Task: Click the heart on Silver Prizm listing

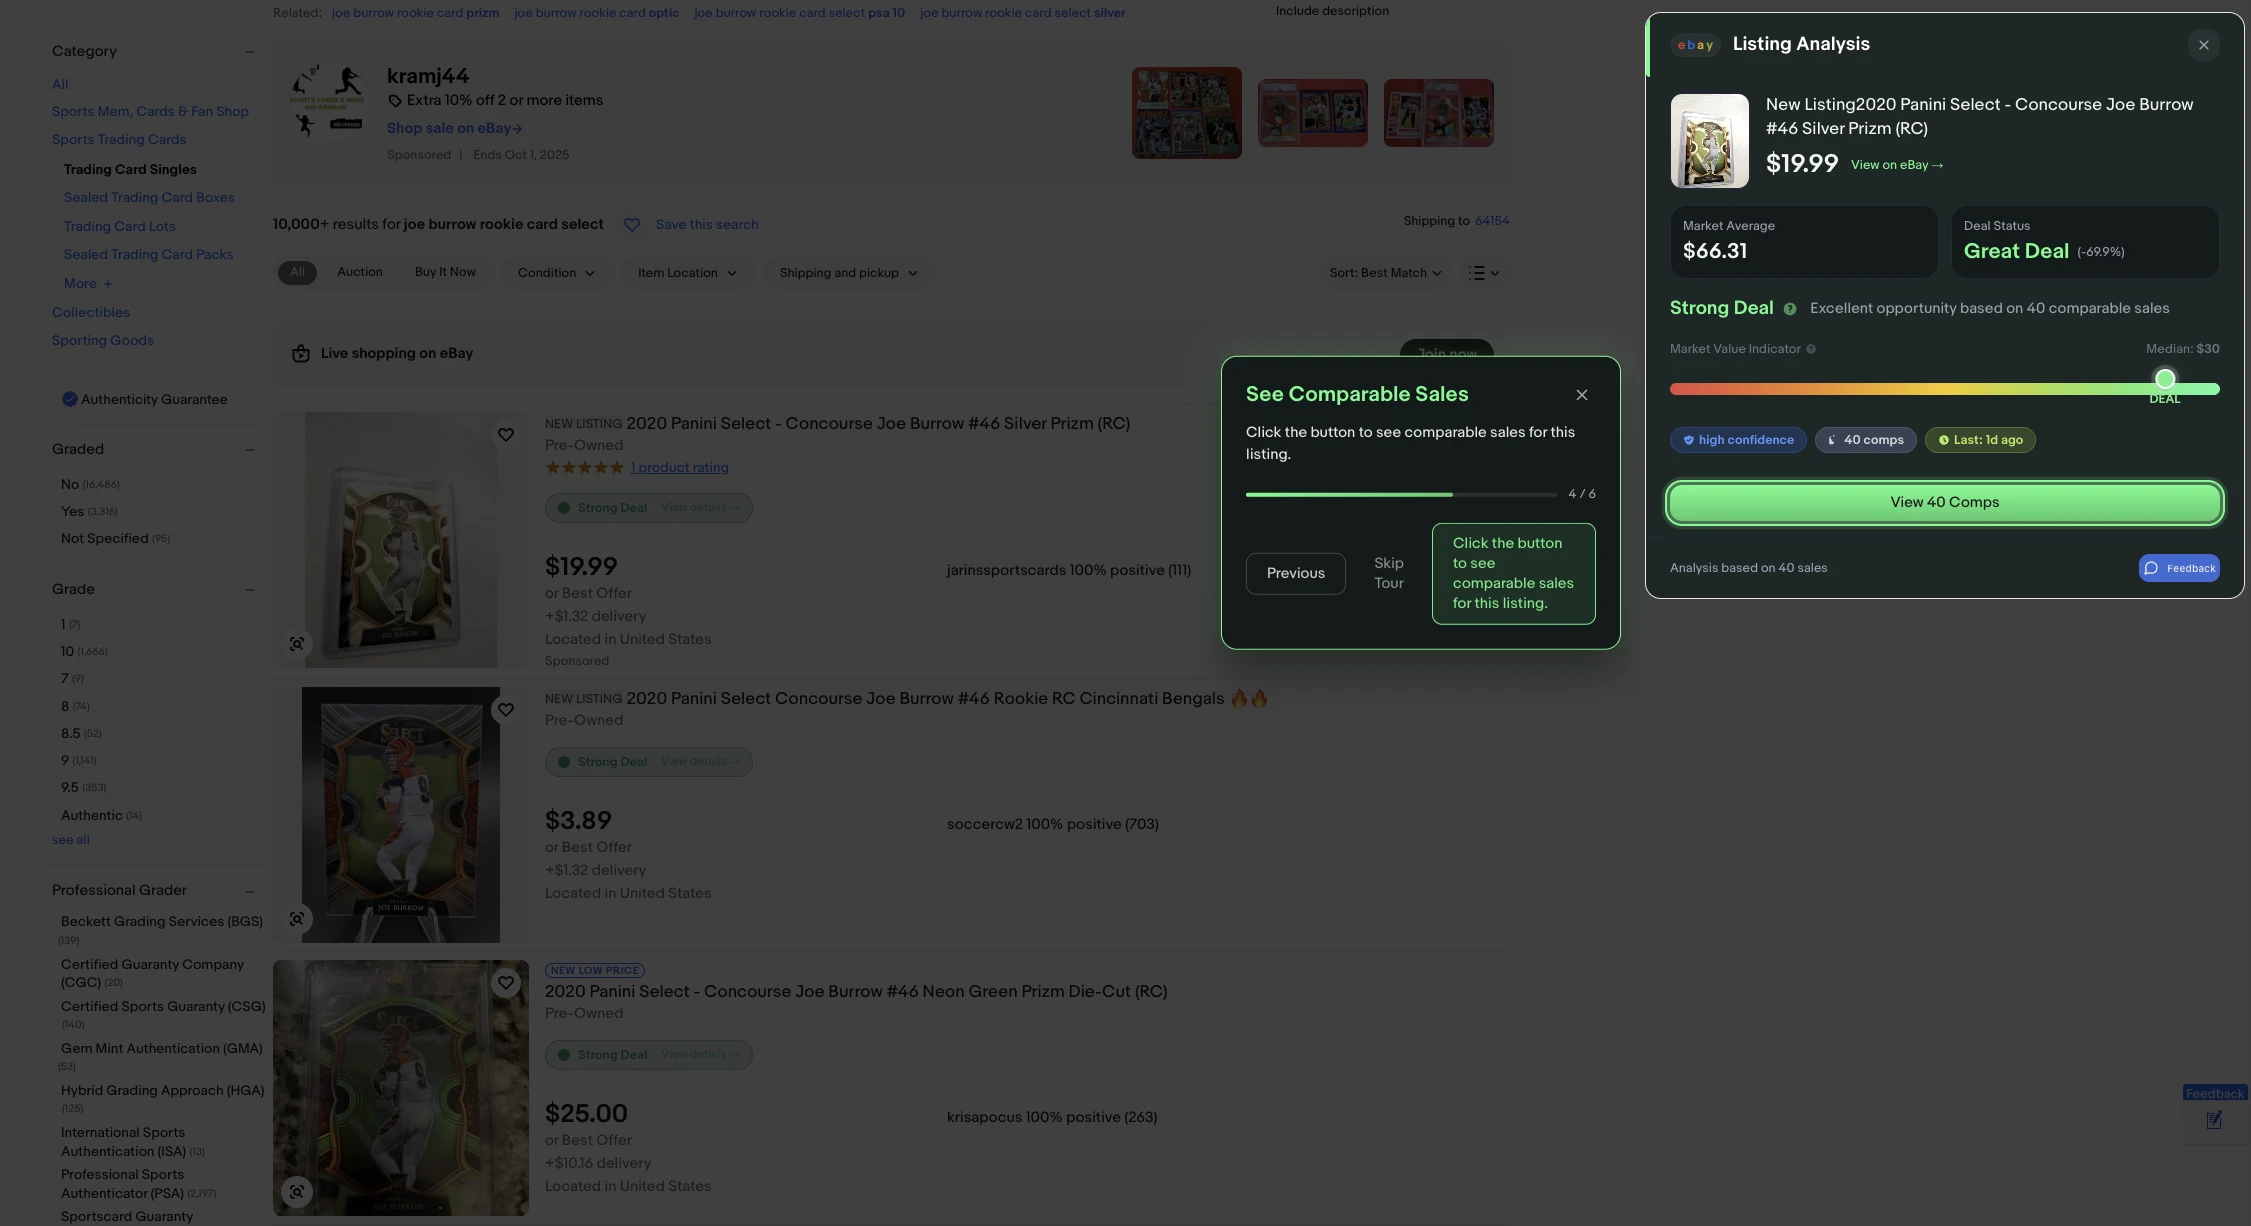Action: pos(506,435)
